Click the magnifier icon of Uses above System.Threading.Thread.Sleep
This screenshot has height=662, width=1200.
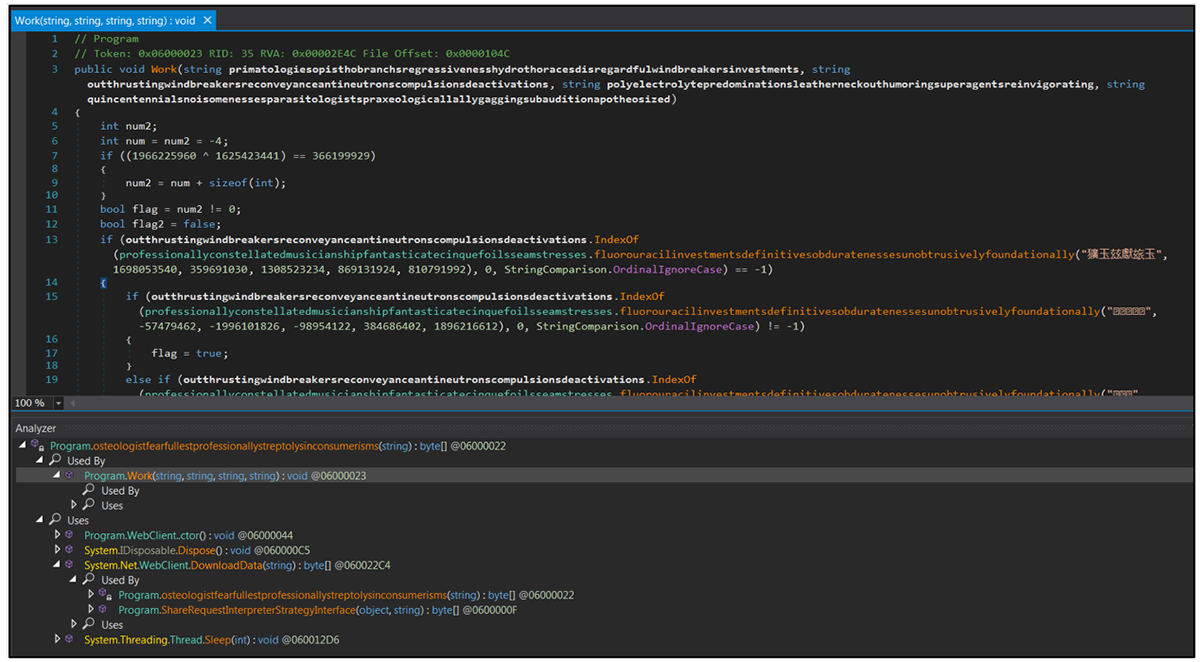pyautogui.click(x=89, y=625)
